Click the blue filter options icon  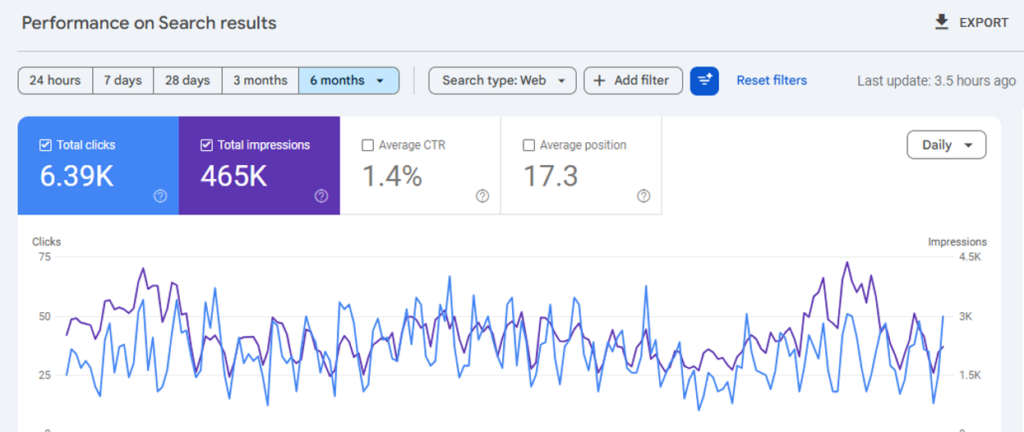click(x=704, y=80)
